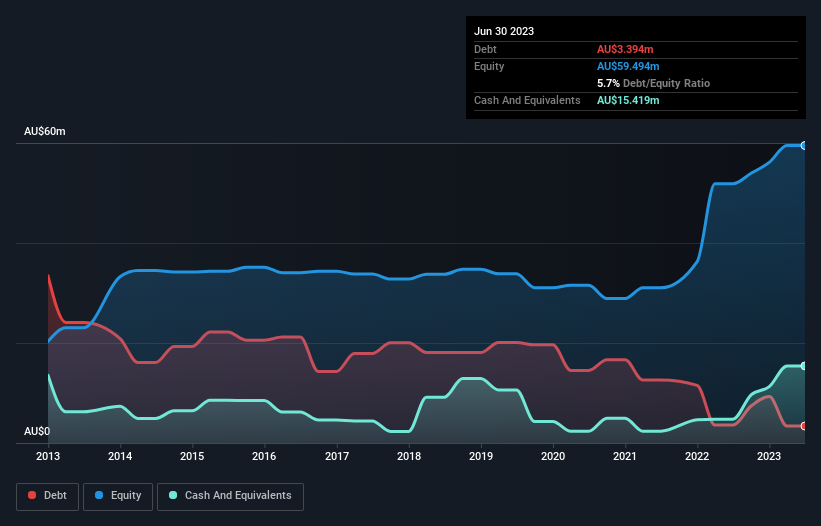Screen dimensions: 821x526
Task: Click the 2013 x-axis label
Action: [48, 456]
